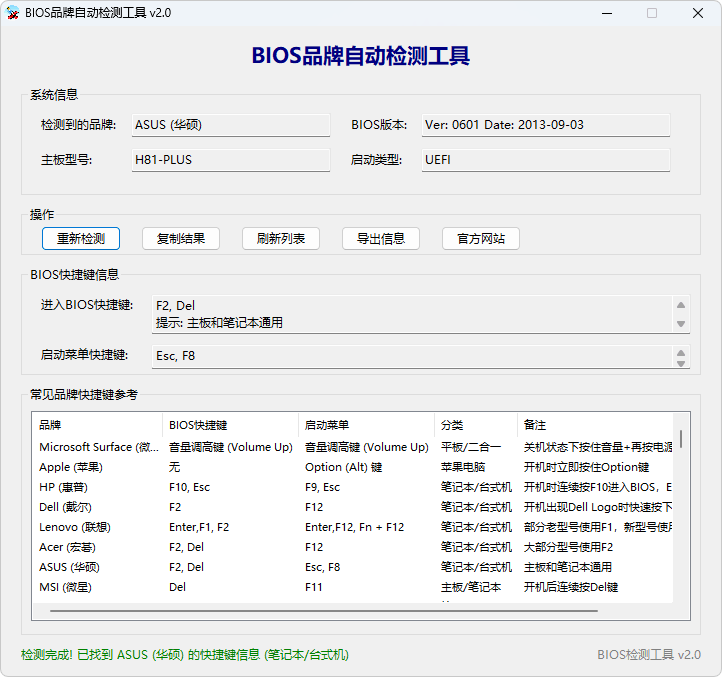722x677 pixels.
Task: Click the 复制结果 button
Action: [x=181, y=238]
